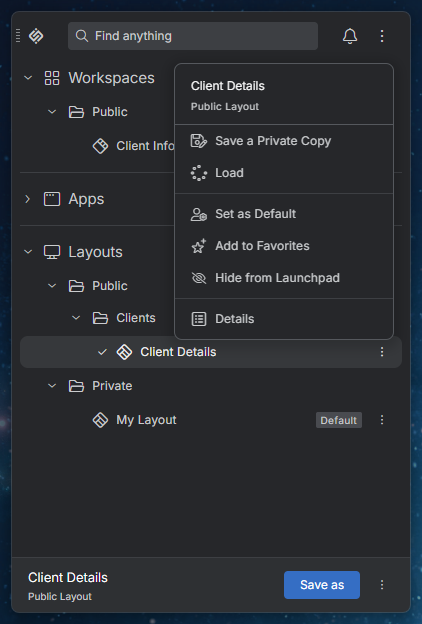Click the Details list icon
Image resolution: width=422 pixels, height=624 pixels.
[199, 319]
